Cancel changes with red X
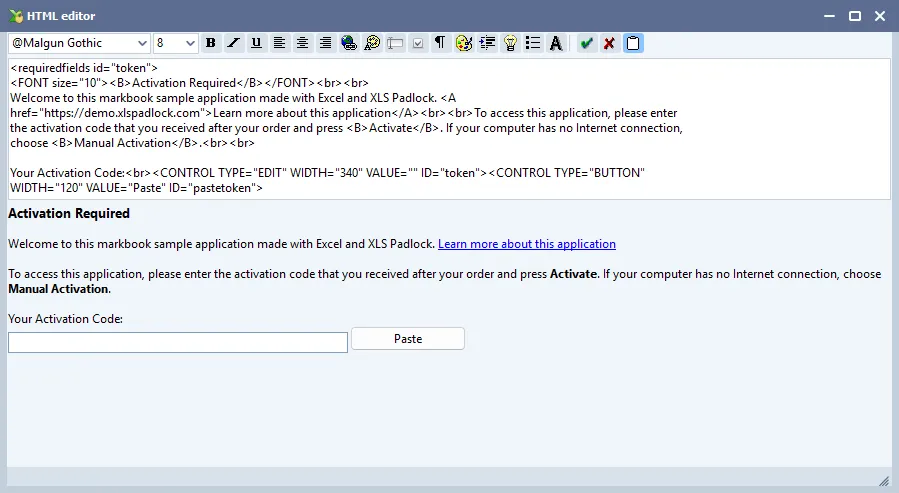 tap(609, 43)
